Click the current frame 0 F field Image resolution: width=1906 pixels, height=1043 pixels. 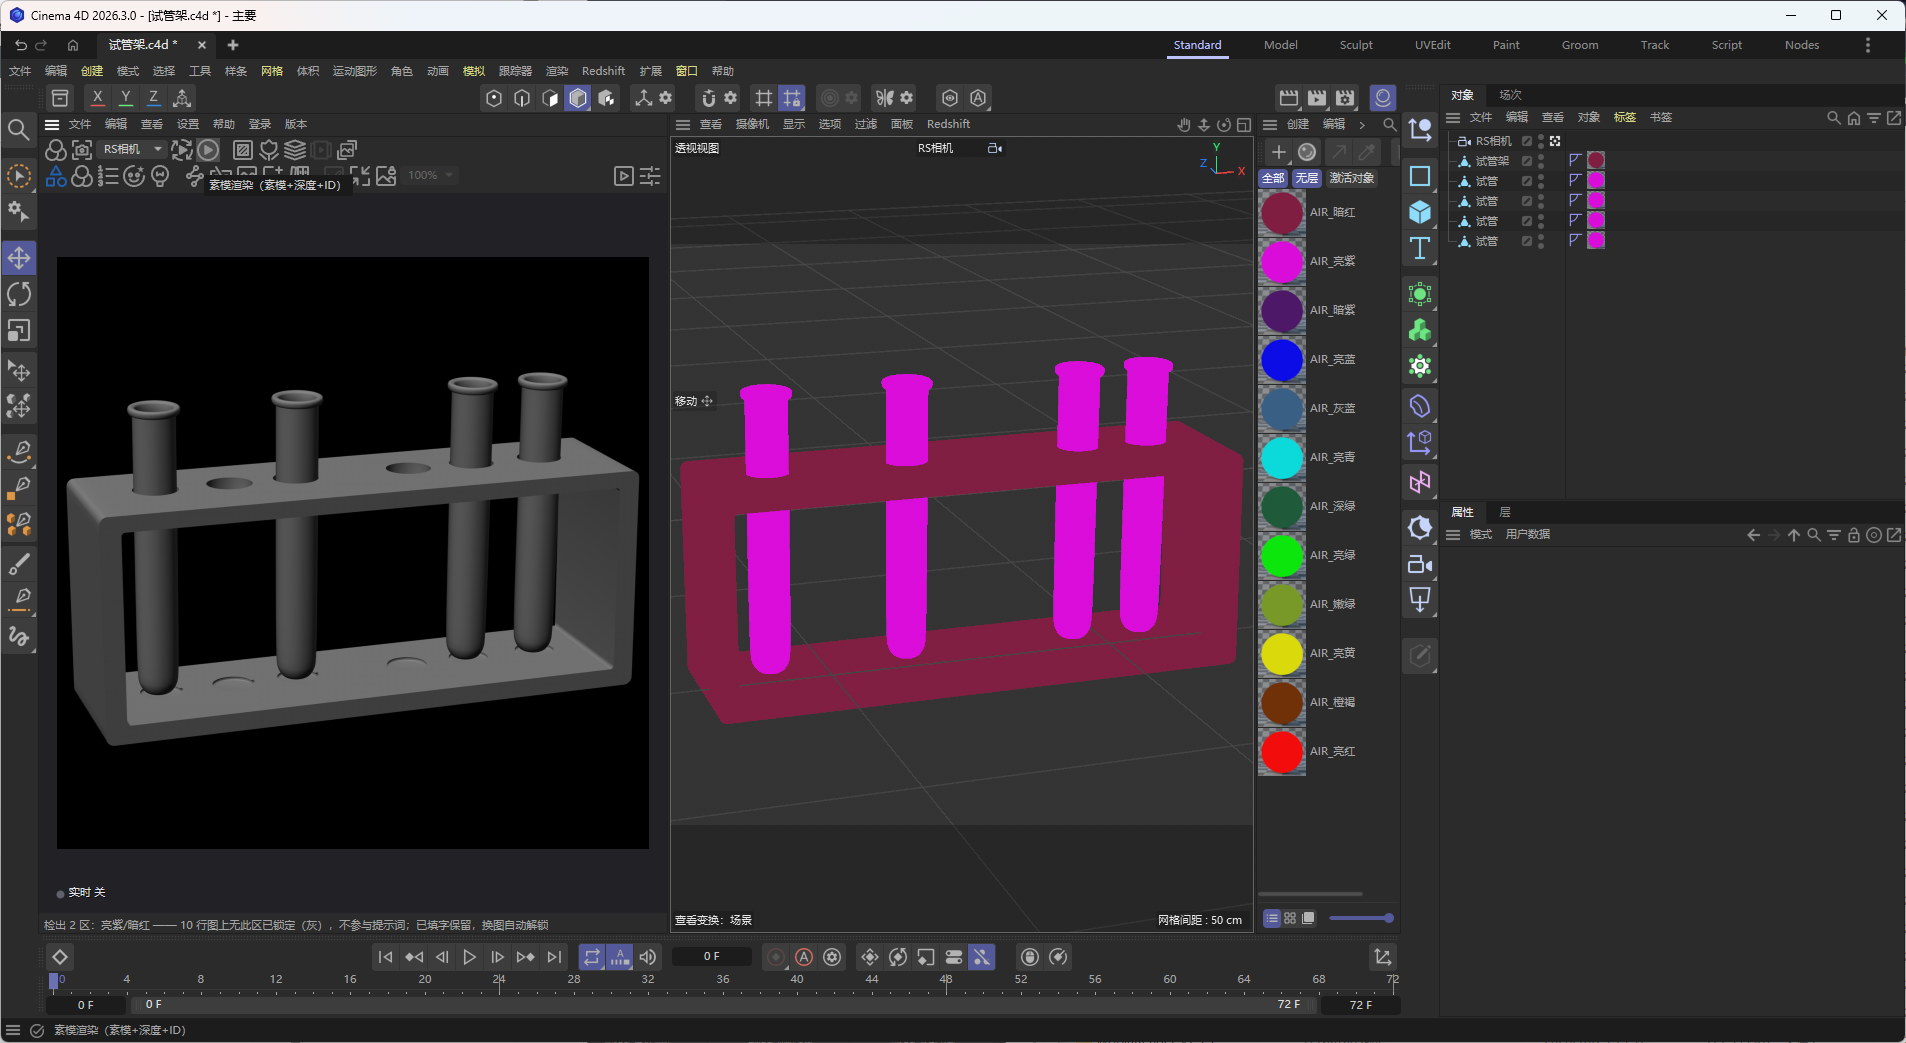711,957
